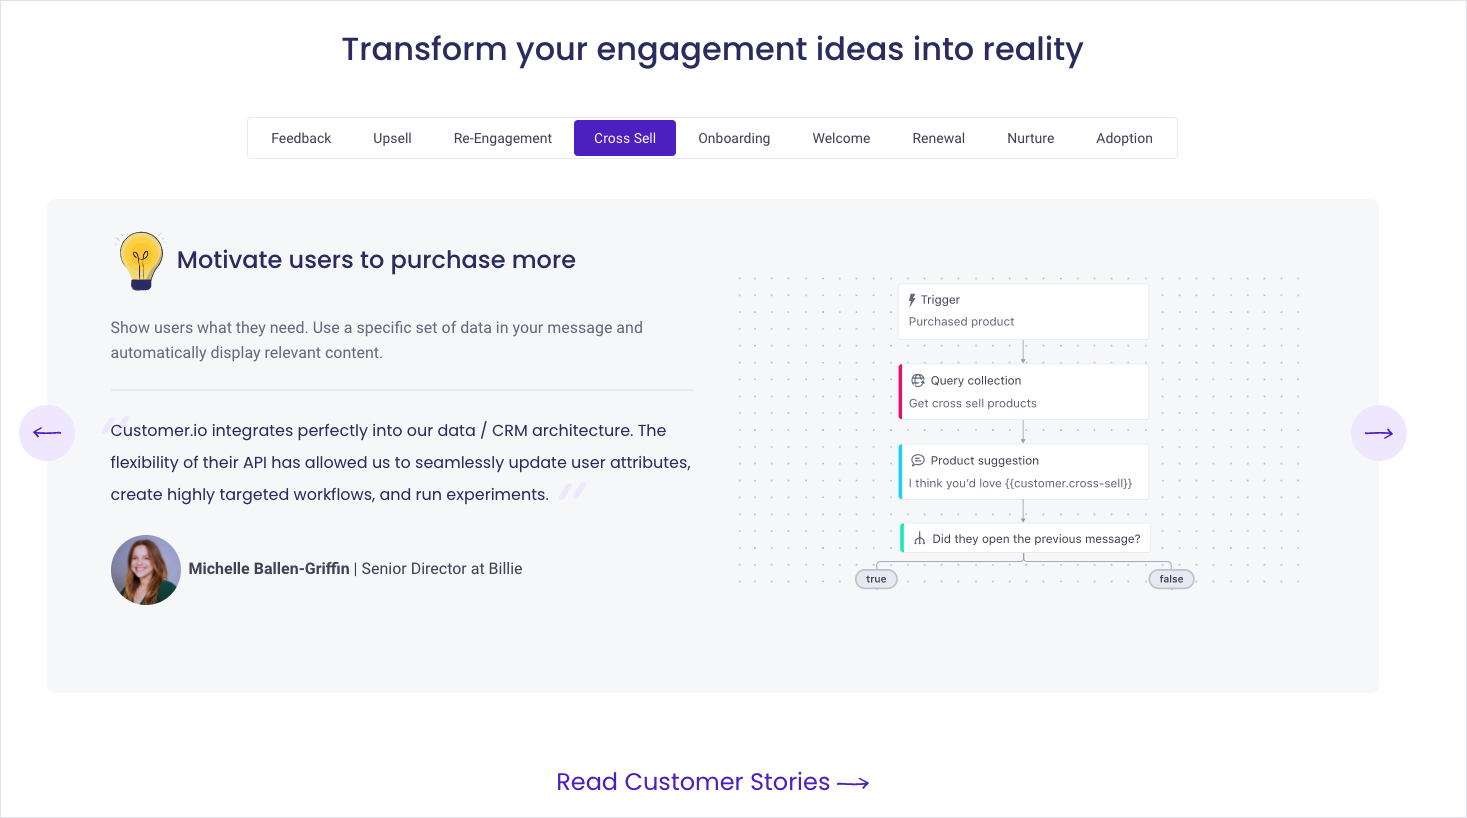Click Michelle Ballen-Griffin's profile photo
The image size is (1467, 818).
tap(146, 570)
